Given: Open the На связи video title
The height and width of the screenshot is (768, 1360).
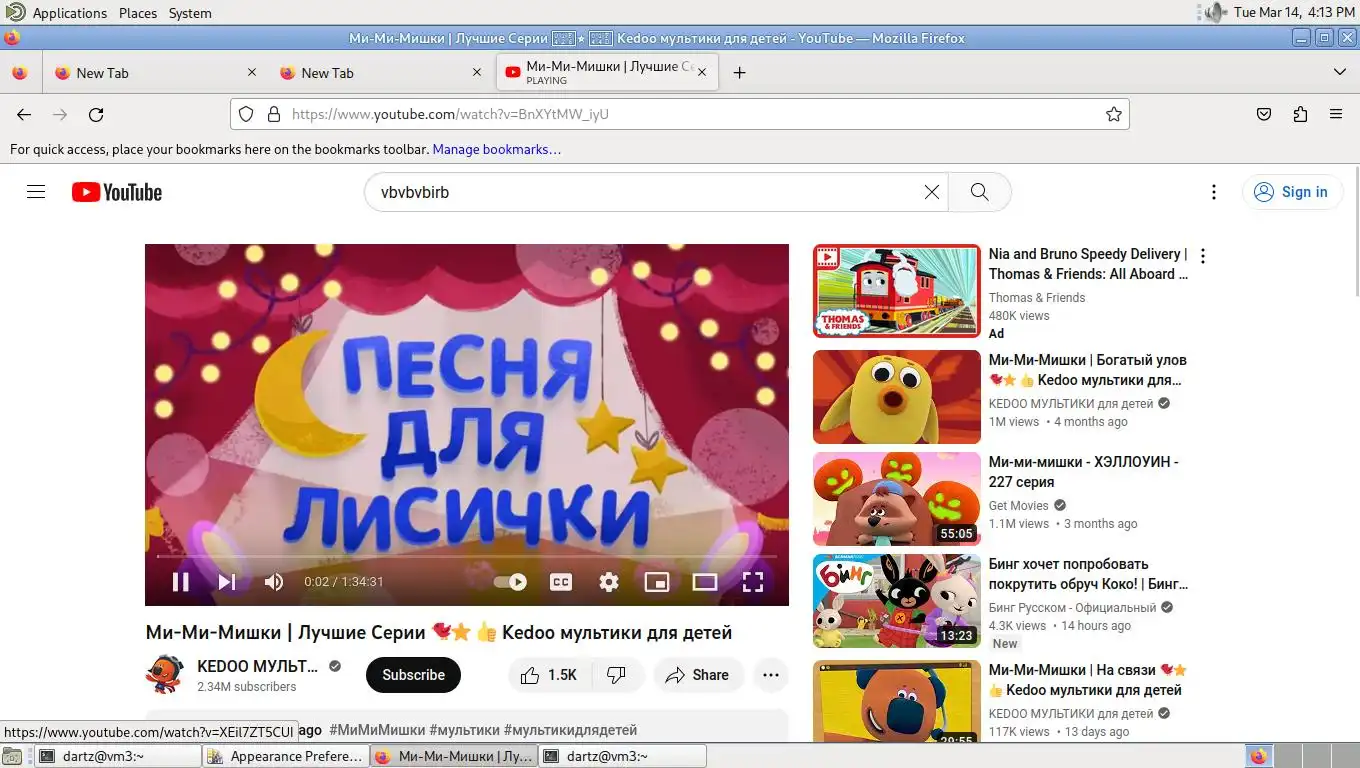Looking at the screenshot, I should pyautogui.click(x=1088, y=680).
